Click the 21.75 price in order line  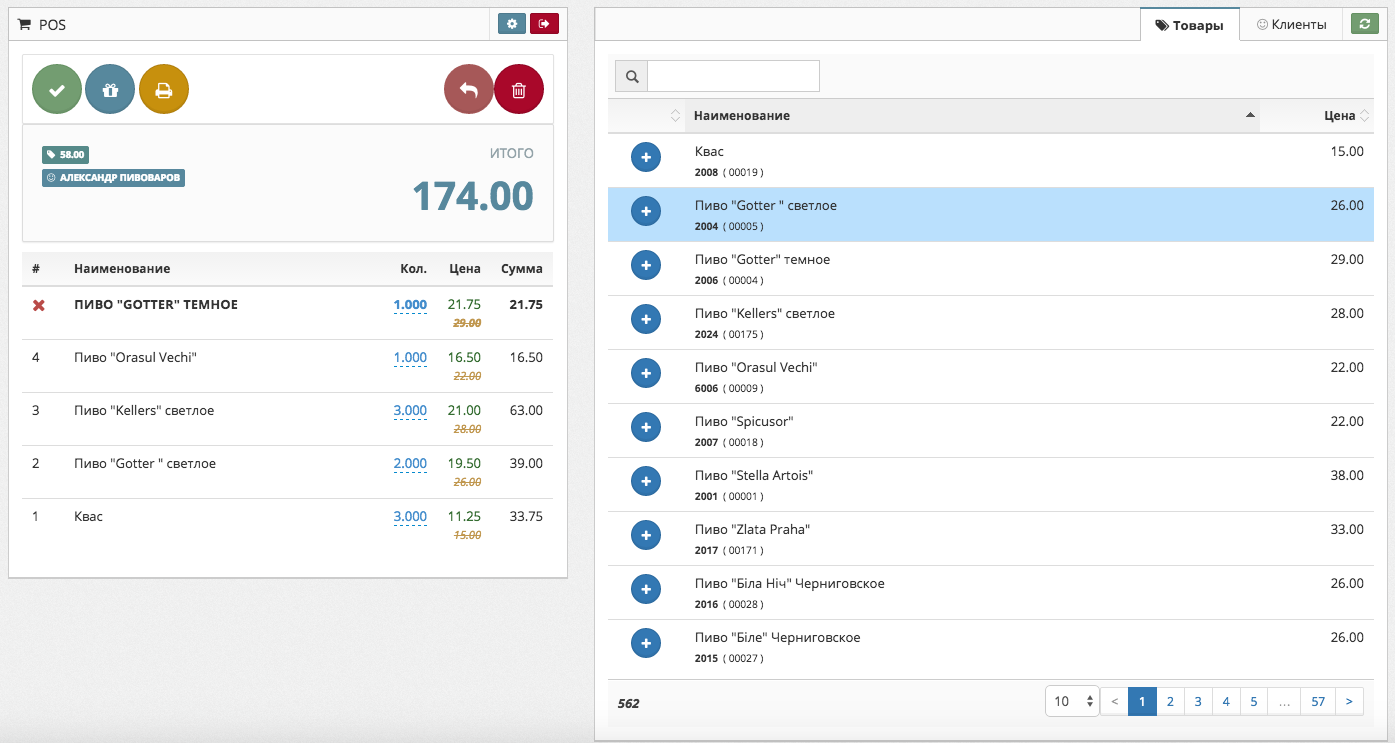(464, 305)
